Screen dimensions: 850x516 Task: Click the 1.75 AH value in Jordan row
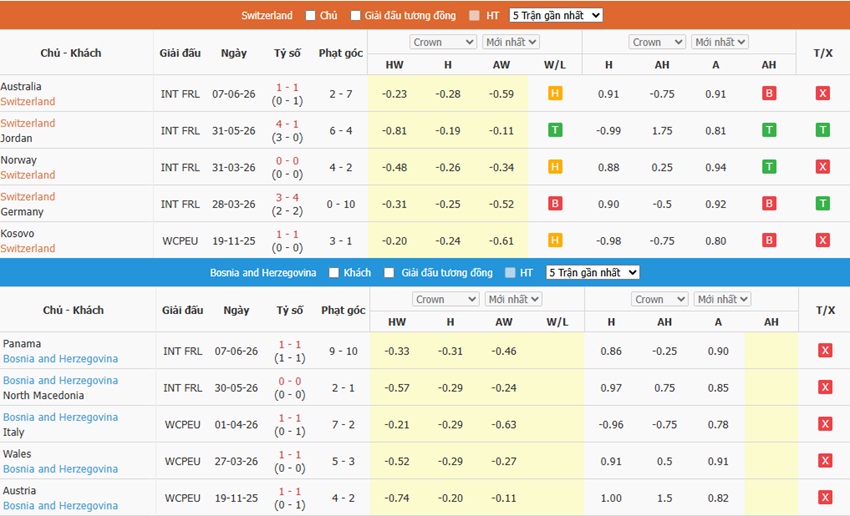pyautogui.click(x=662, y=131)
